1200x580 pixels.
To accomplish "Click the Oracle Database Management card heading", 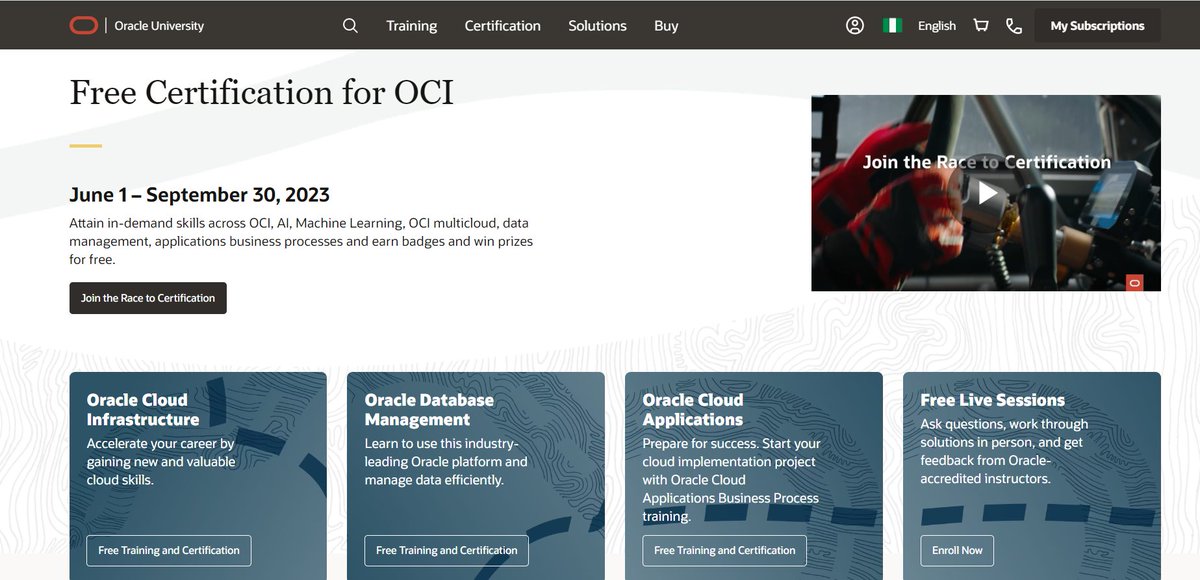I will [429, 409].
